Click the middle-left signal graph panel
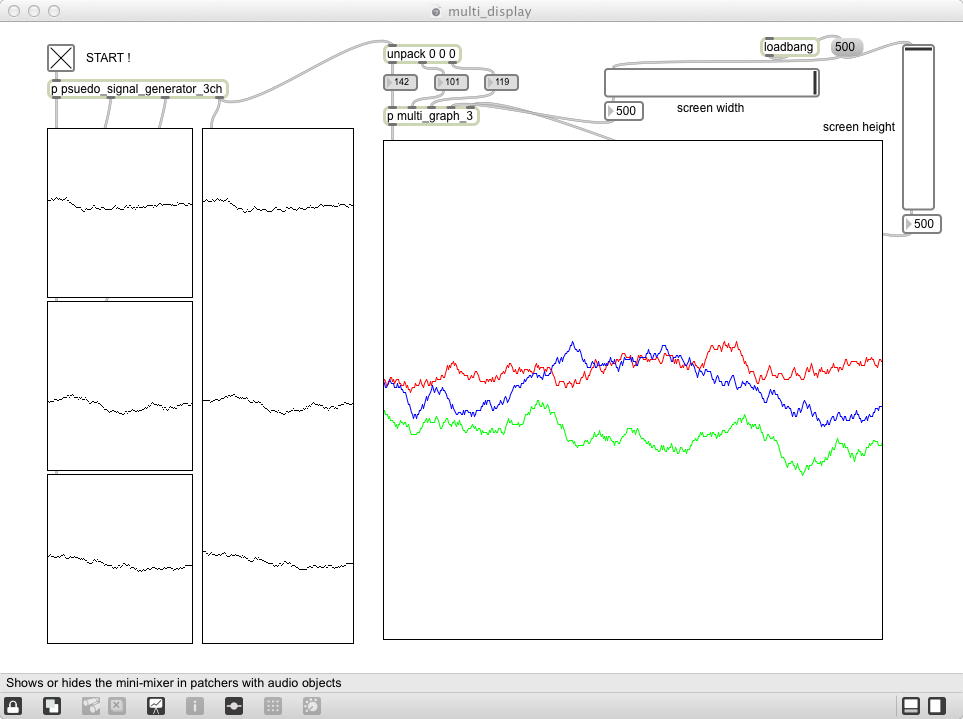Image resolution: width=963 pixels, height=719 pixels. [x=120, y=386]
